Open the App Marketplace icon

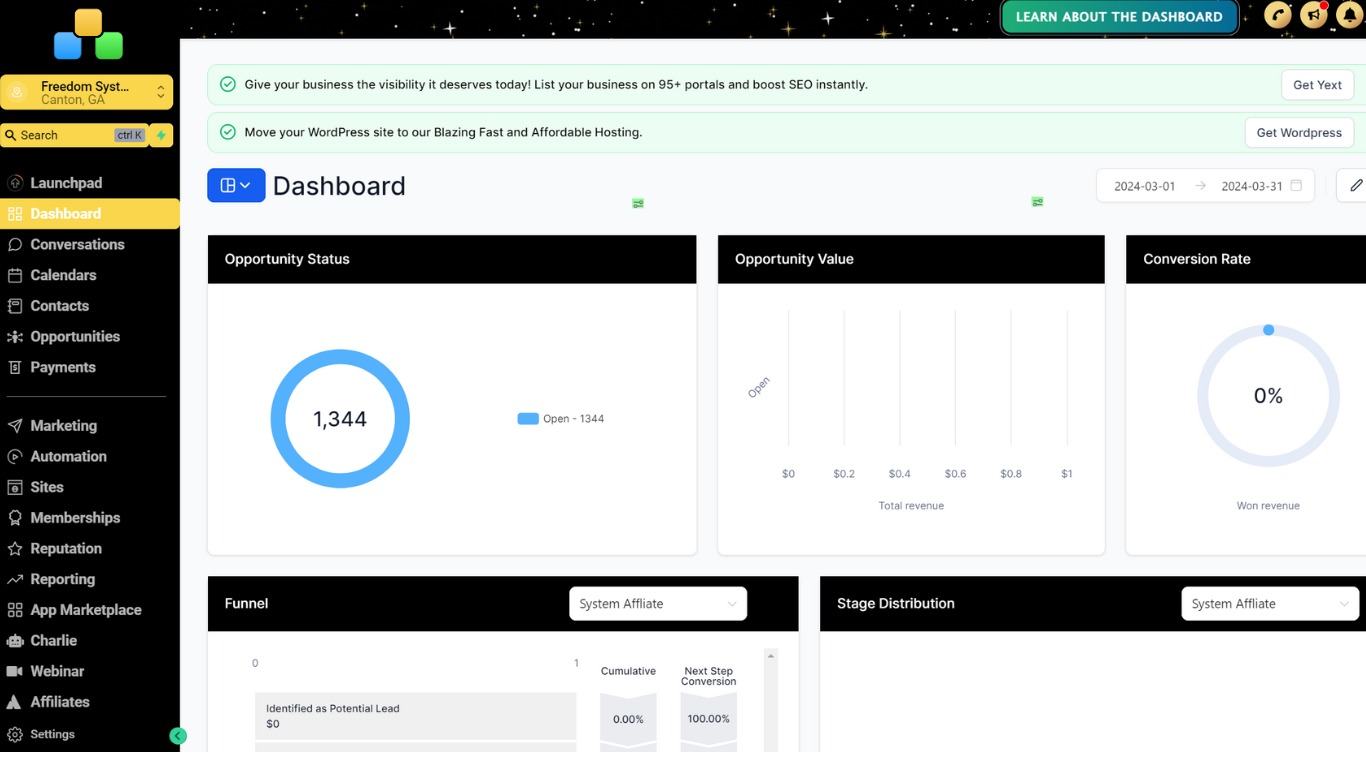(x=14, y=609)
